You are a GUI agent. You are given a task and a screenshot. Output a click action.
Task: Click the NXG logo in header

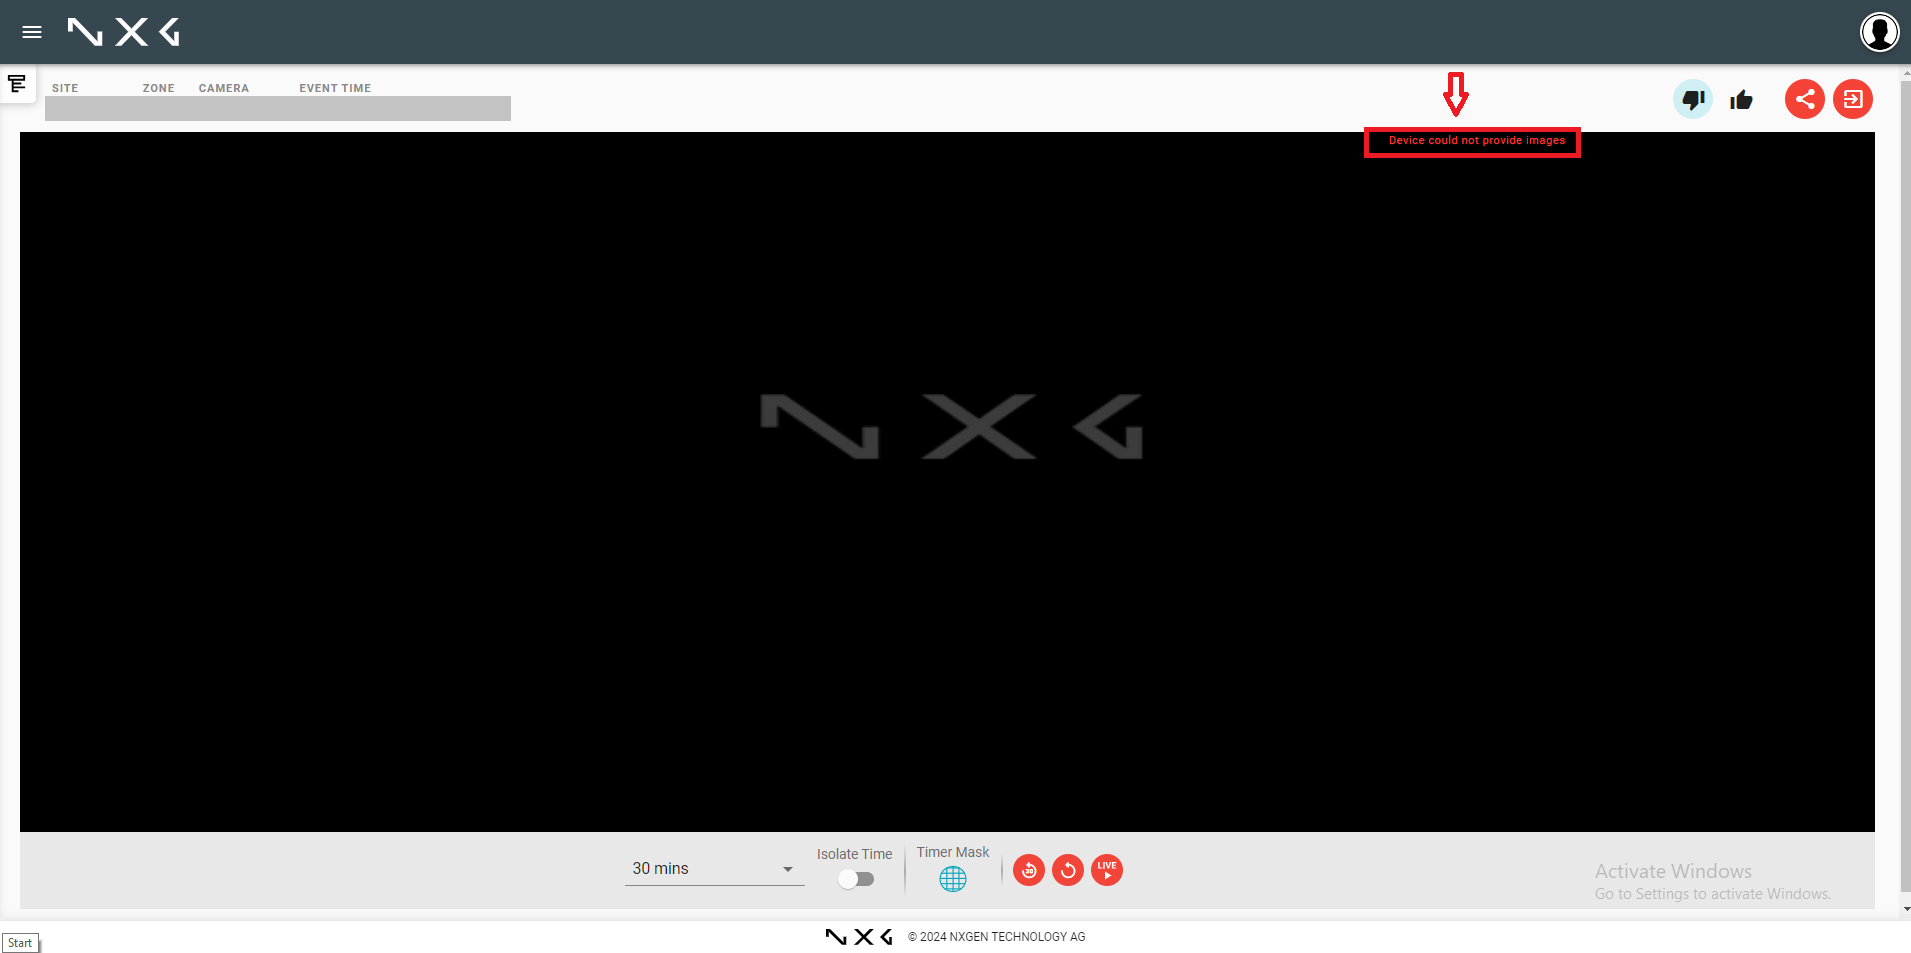124,32
